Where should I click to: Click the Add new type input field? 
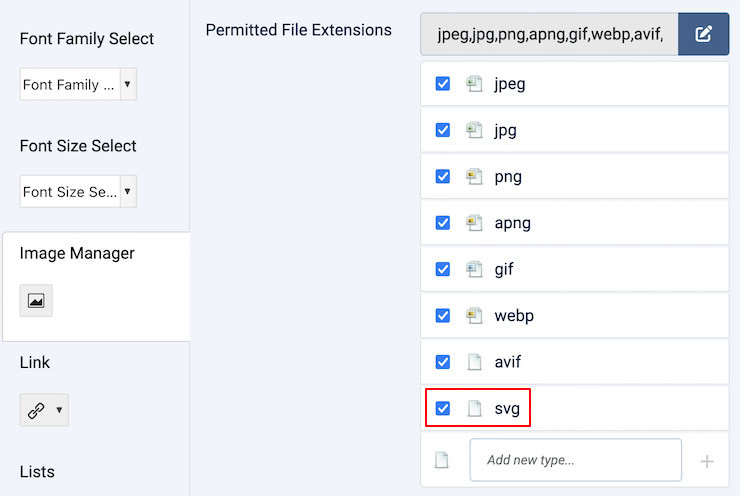click(575, 461)
